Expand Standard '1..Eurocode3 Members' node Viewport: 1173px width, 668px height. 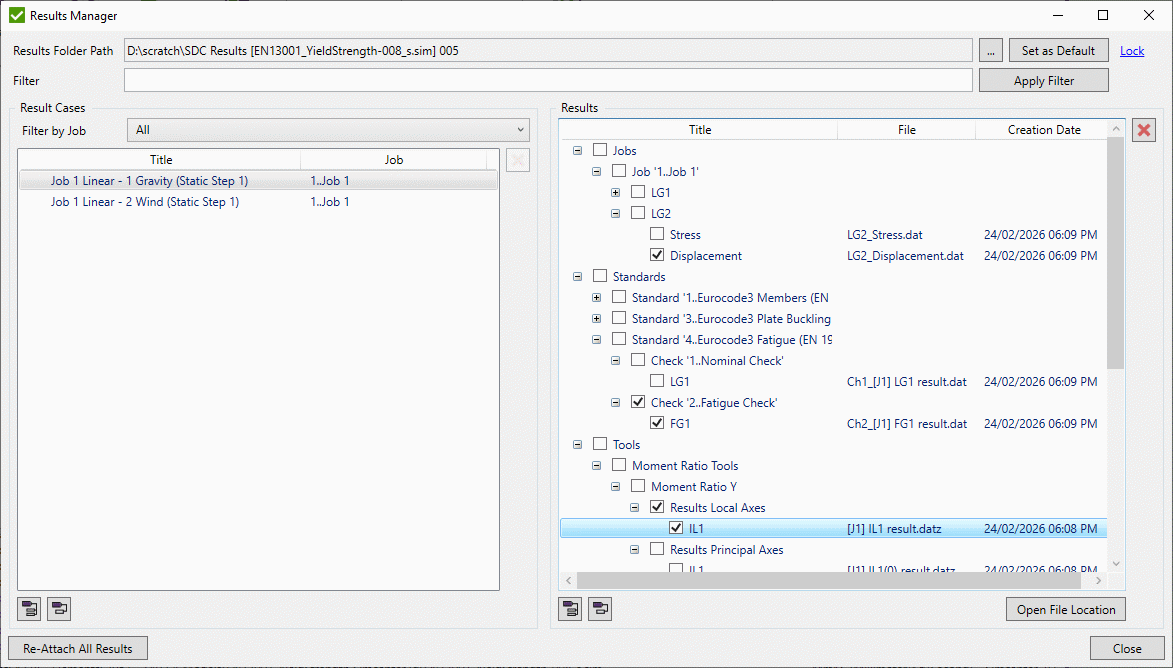pos(596,297)
